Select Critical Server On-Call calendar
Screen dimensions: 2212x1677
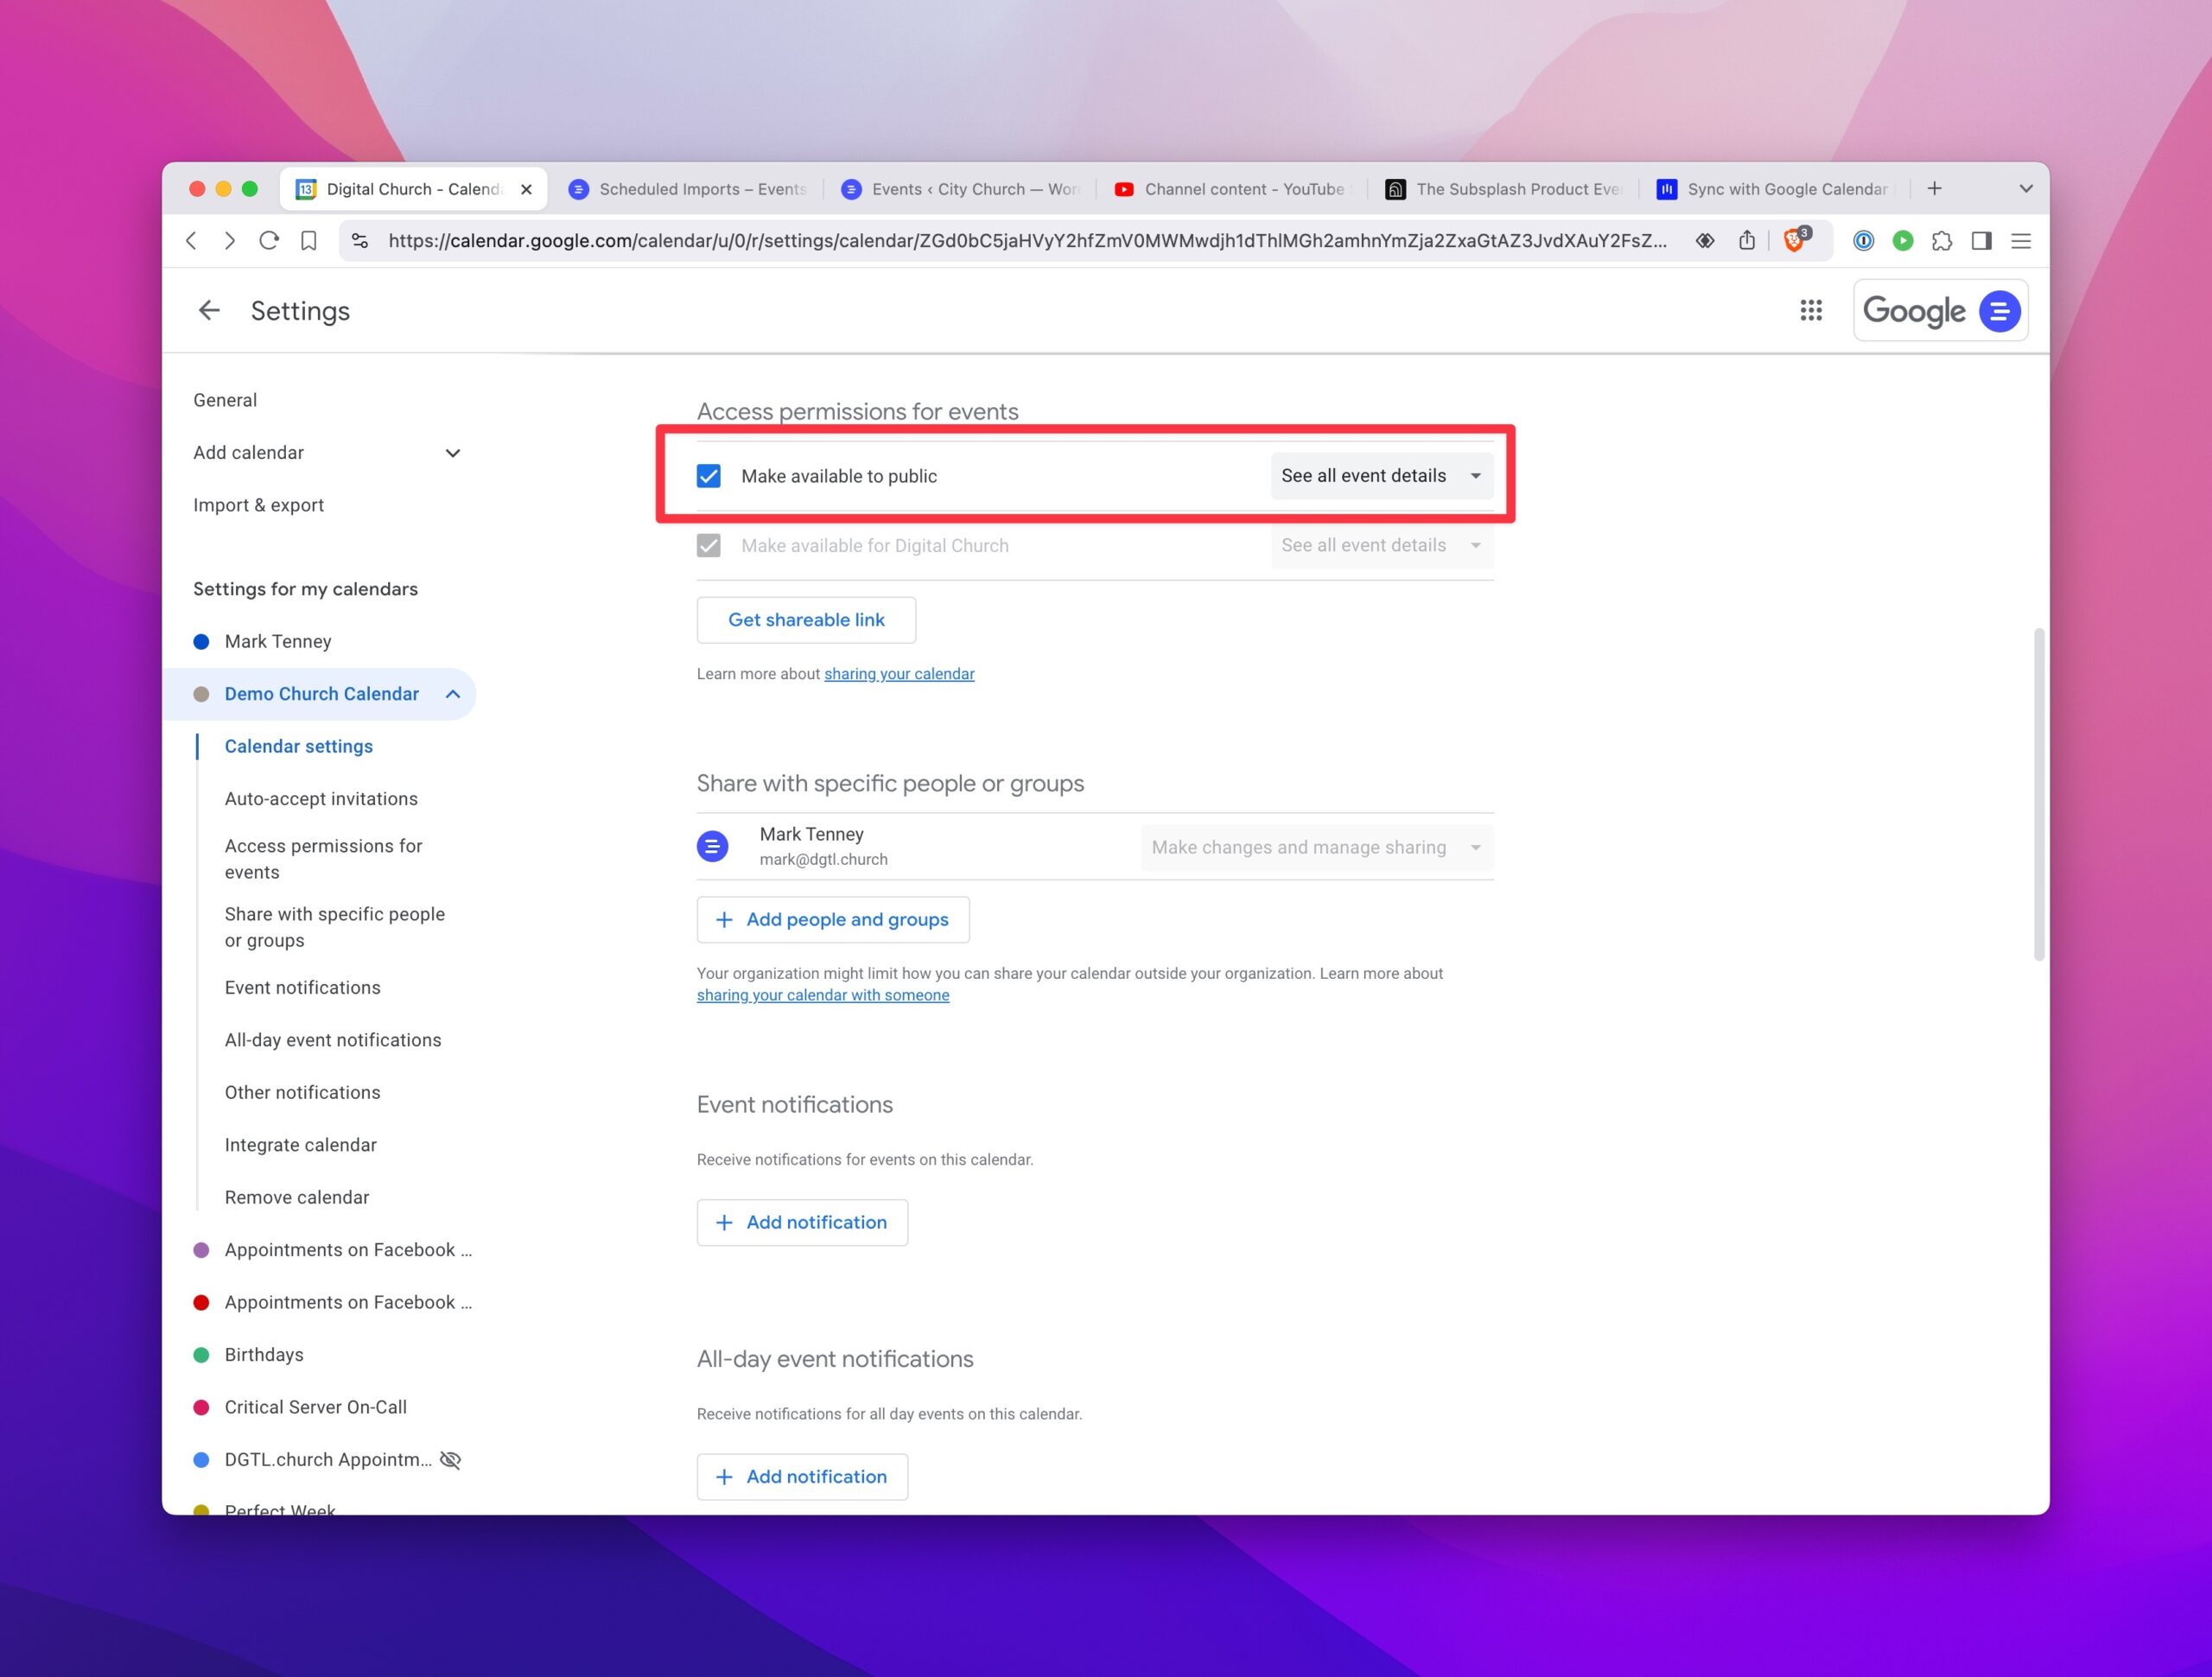click(315, 1407)
